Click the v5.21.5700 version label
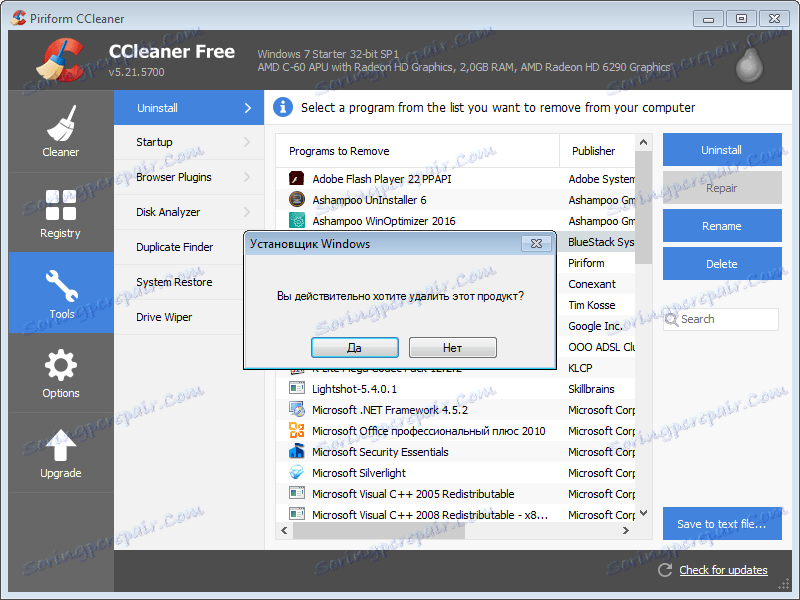Viewport: 800px width, 600px height. [x=136, y=72]
